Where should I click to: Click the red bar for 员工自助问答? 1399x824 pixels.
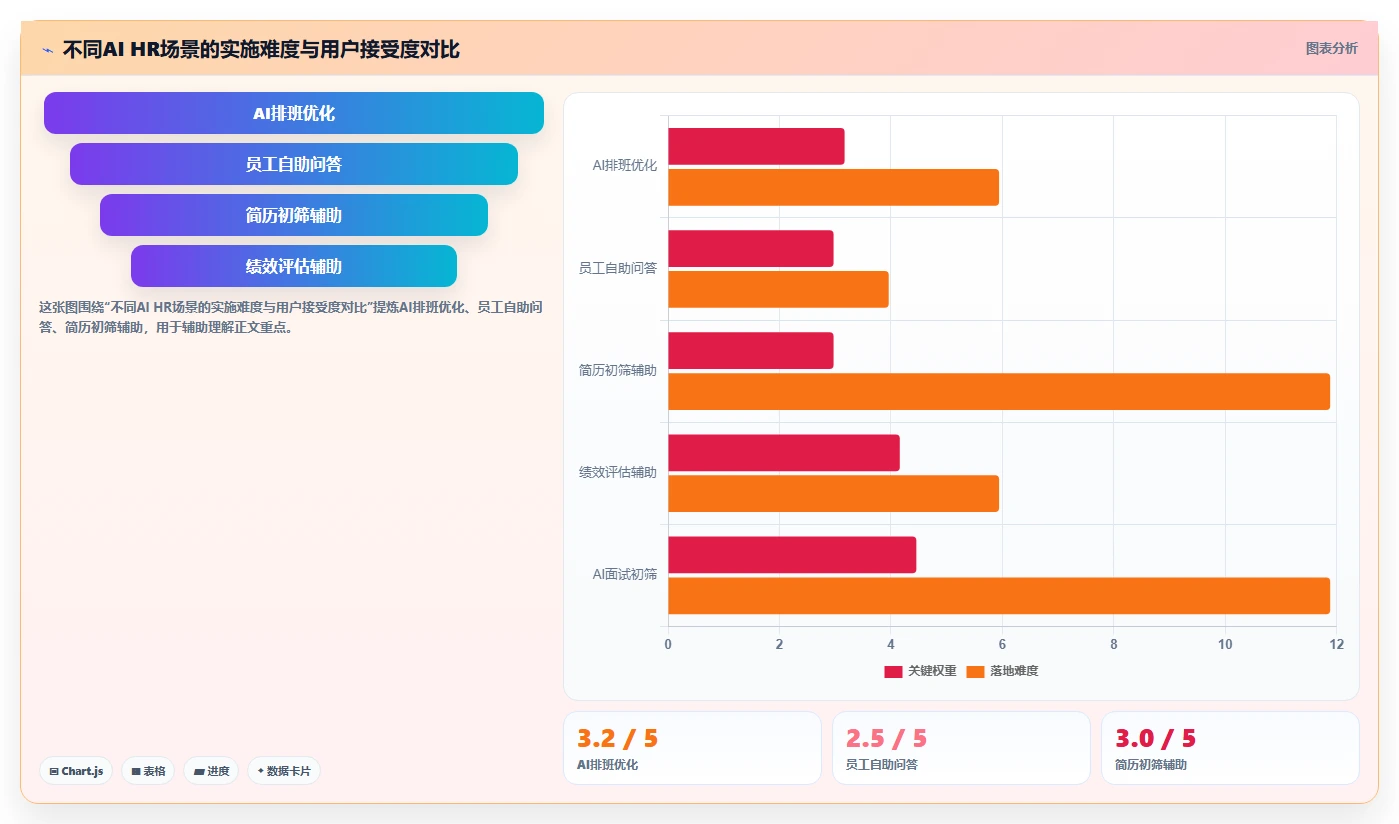click(x=750, y=248)
